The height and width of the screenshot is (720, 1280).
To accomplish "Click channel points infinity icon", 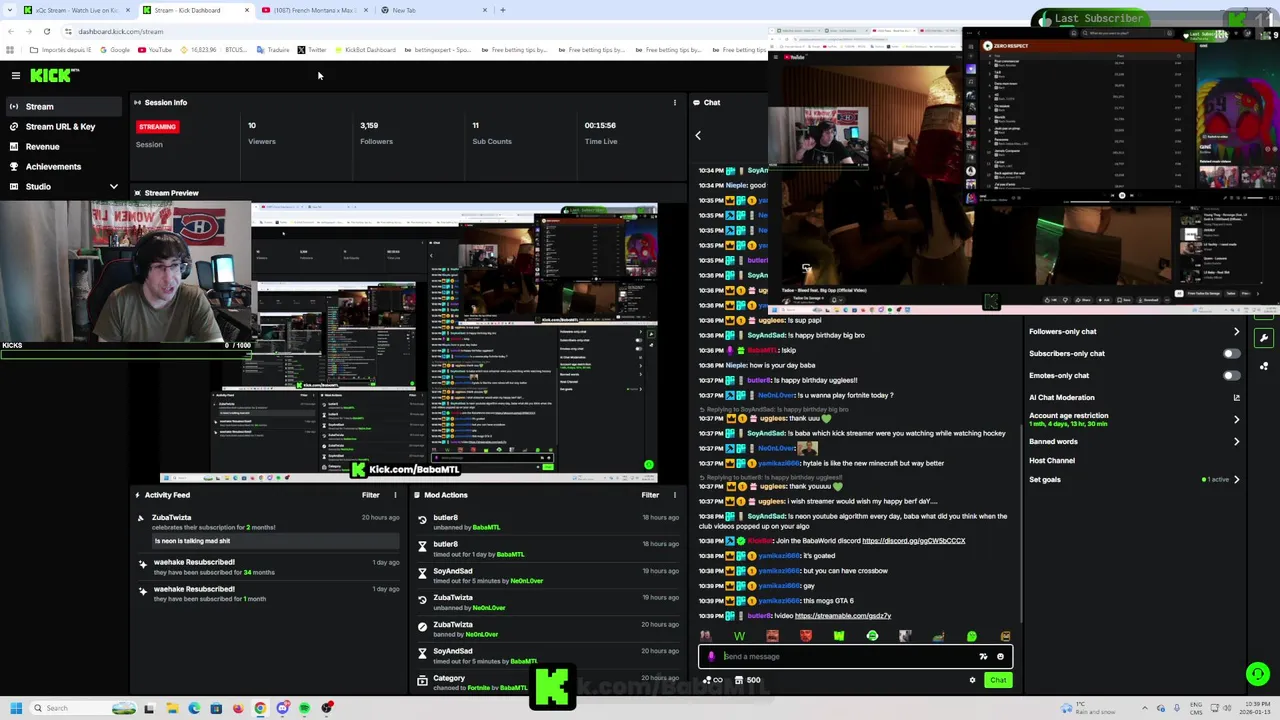I will click(x=713, y=680).
